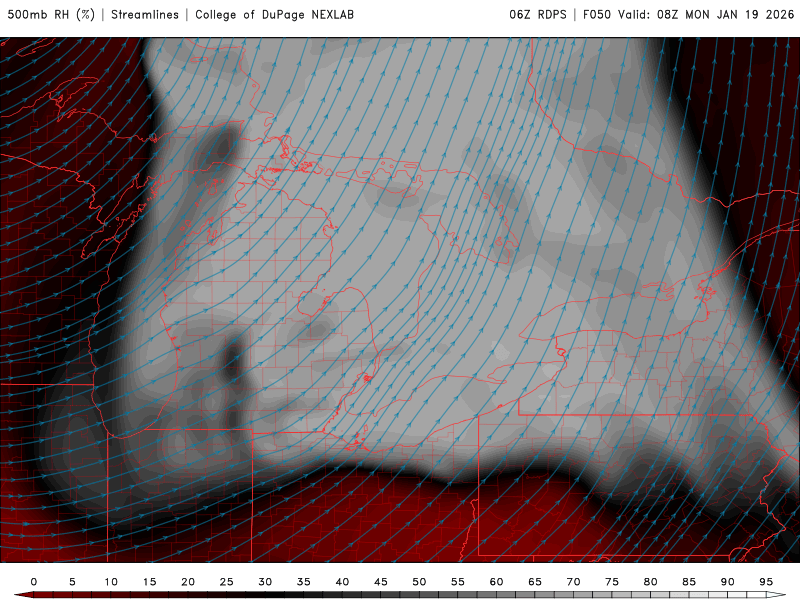
Task: Click the "80" color scale label
Action: [x=650, y=582]
